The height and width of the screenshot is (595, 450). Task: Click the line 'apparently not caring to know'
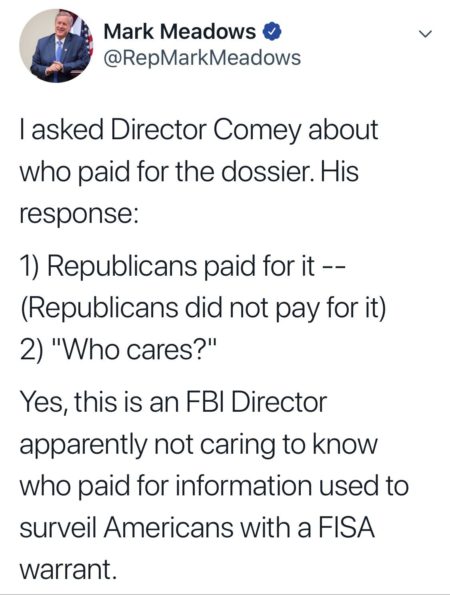click(x=198, y=445)
